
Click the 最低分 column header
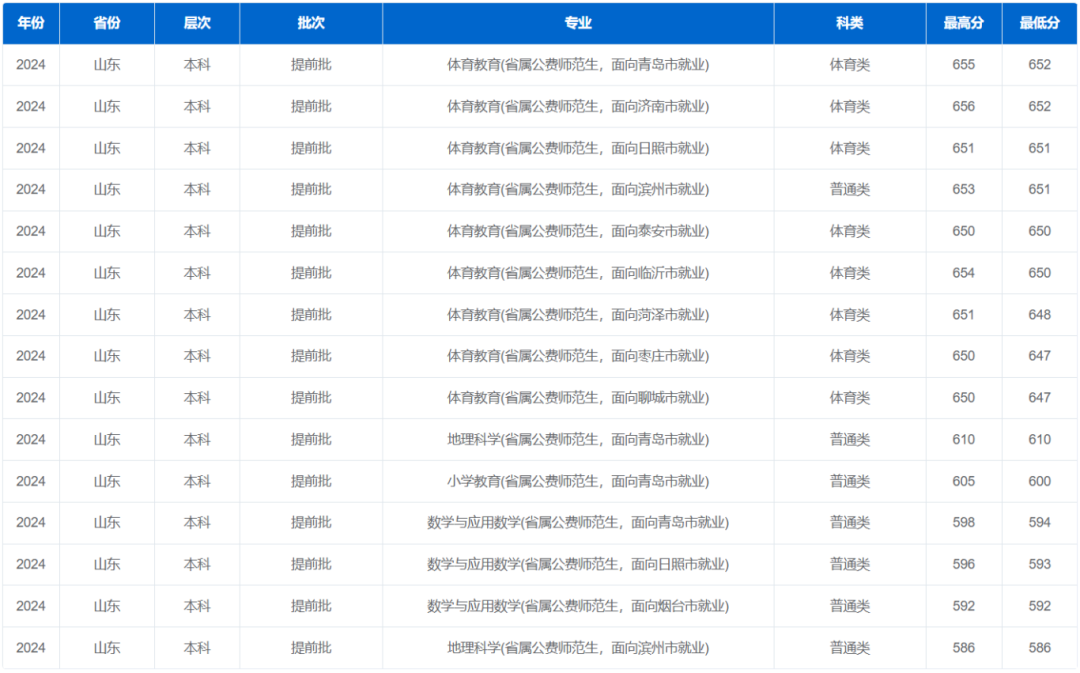pyautogui.click(x=1040, y=23)
